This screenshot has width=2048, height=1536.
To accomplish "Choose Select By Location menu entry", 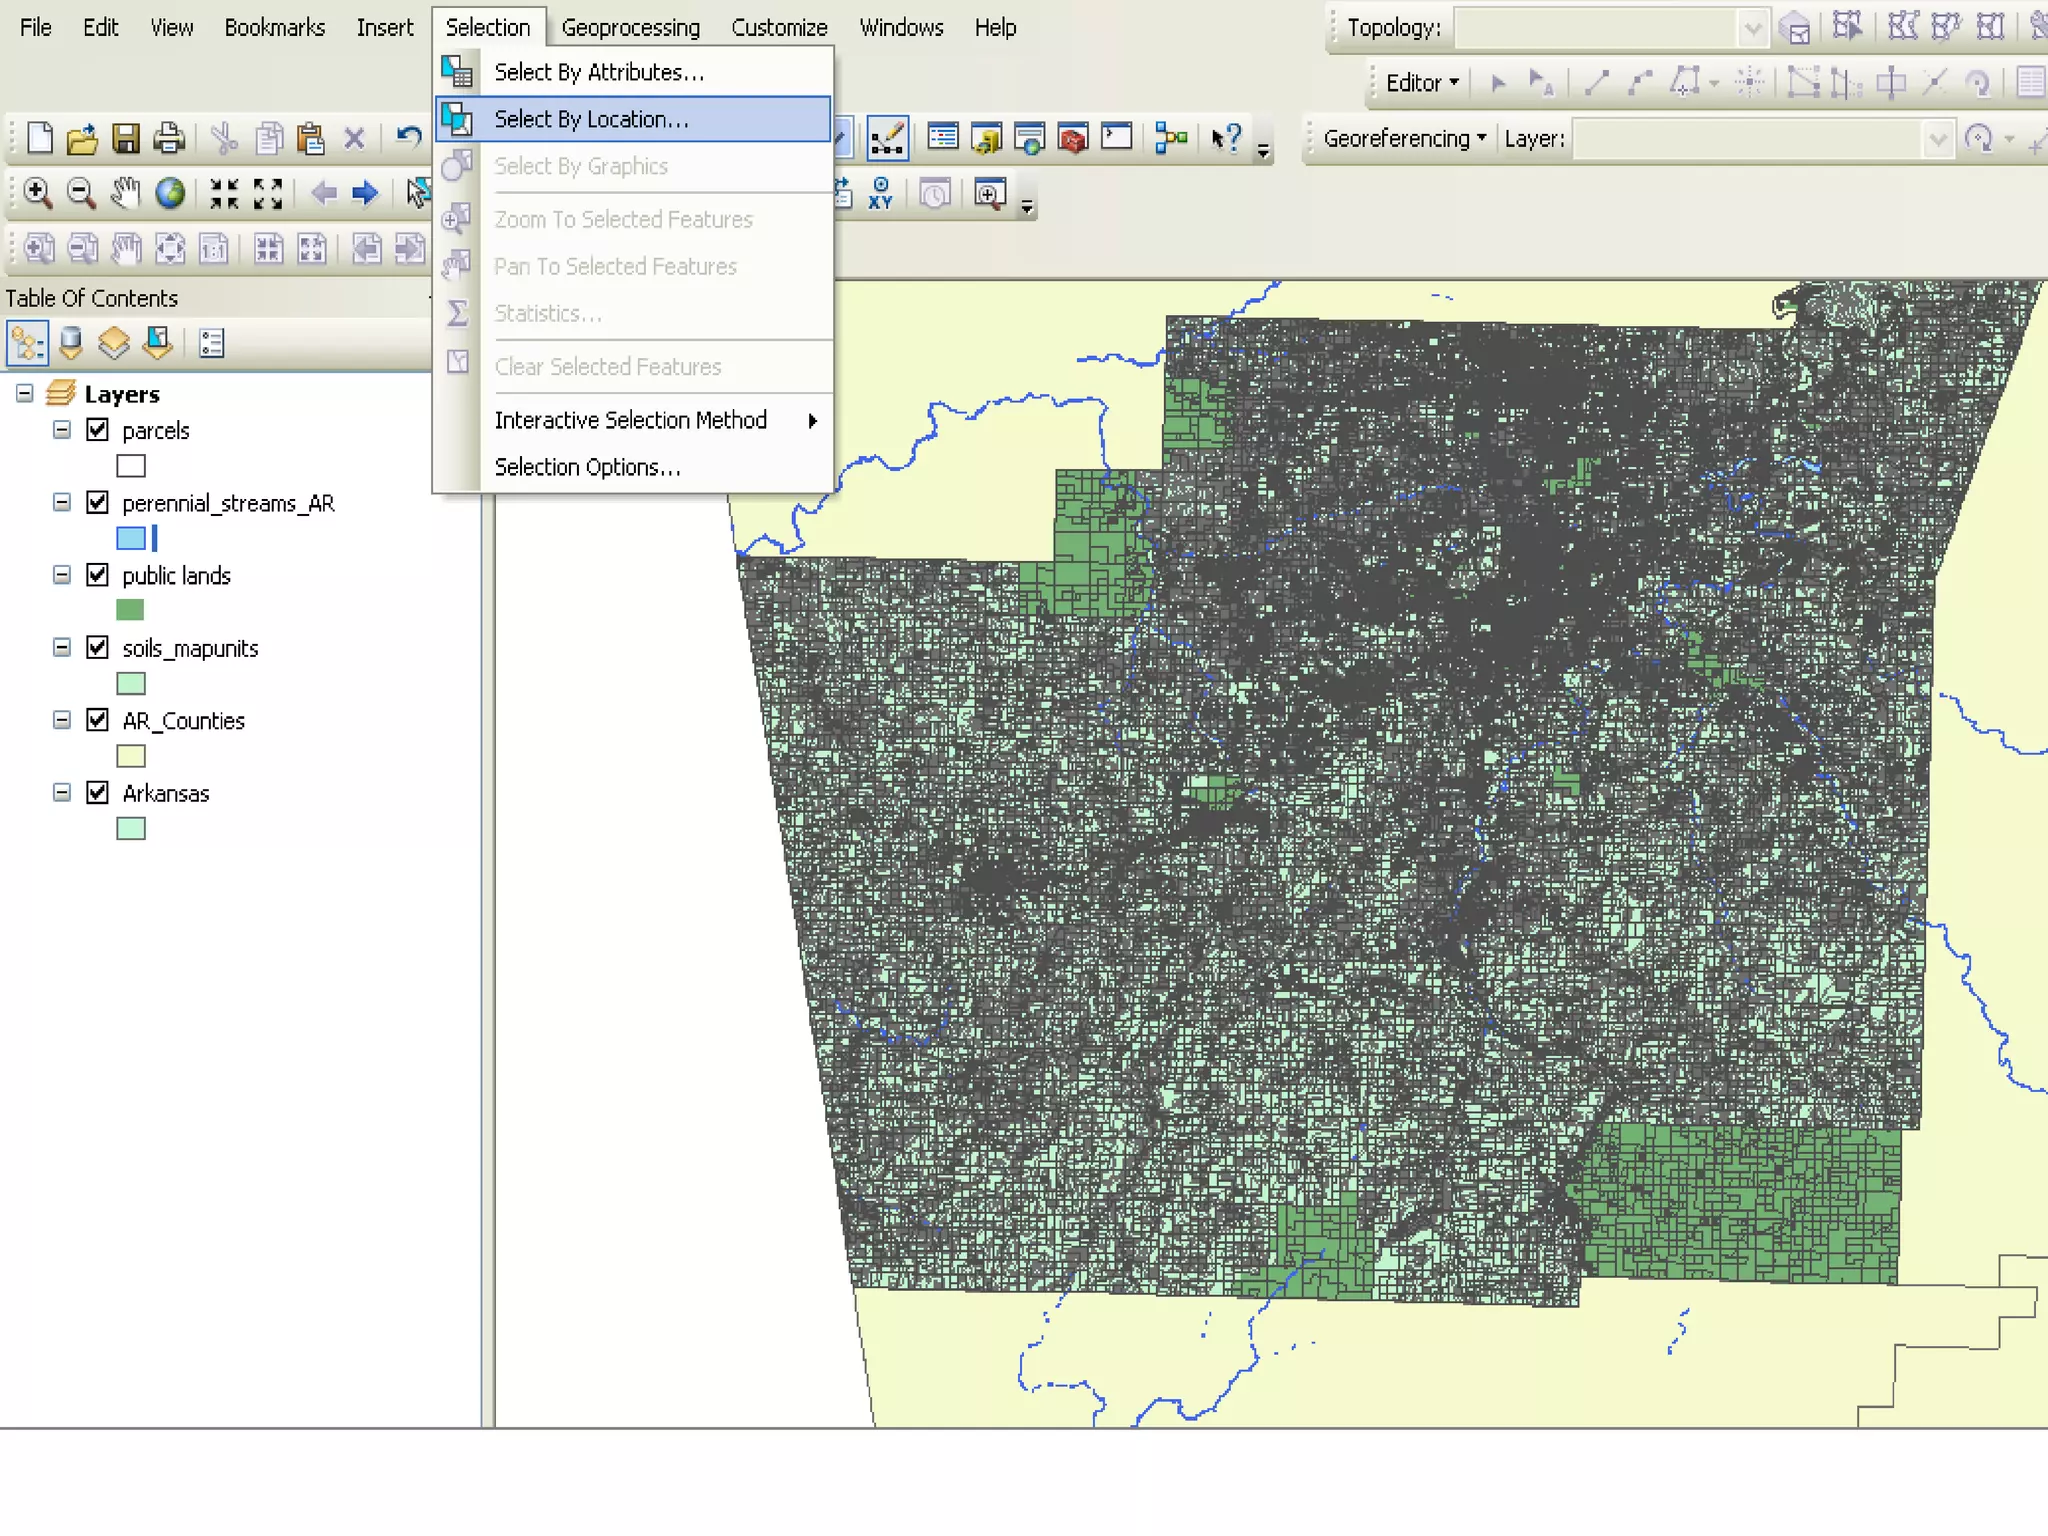I will (591, 119).
